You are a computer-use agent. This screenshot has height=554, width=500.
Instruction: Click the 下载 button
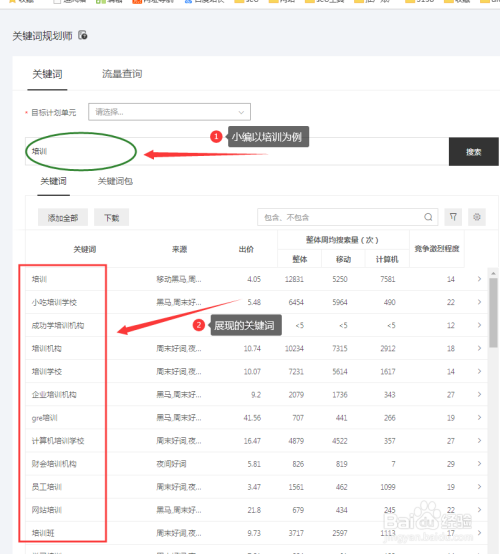(111, 217)
